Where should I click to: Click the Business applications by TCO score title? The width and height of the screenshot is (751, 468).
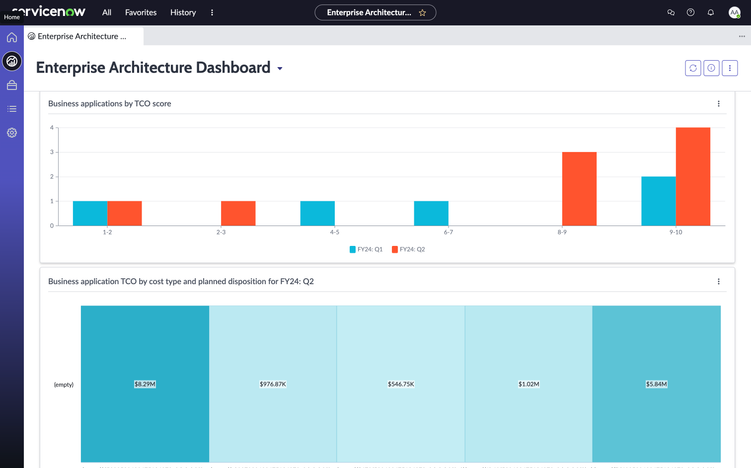coord(110,103)
